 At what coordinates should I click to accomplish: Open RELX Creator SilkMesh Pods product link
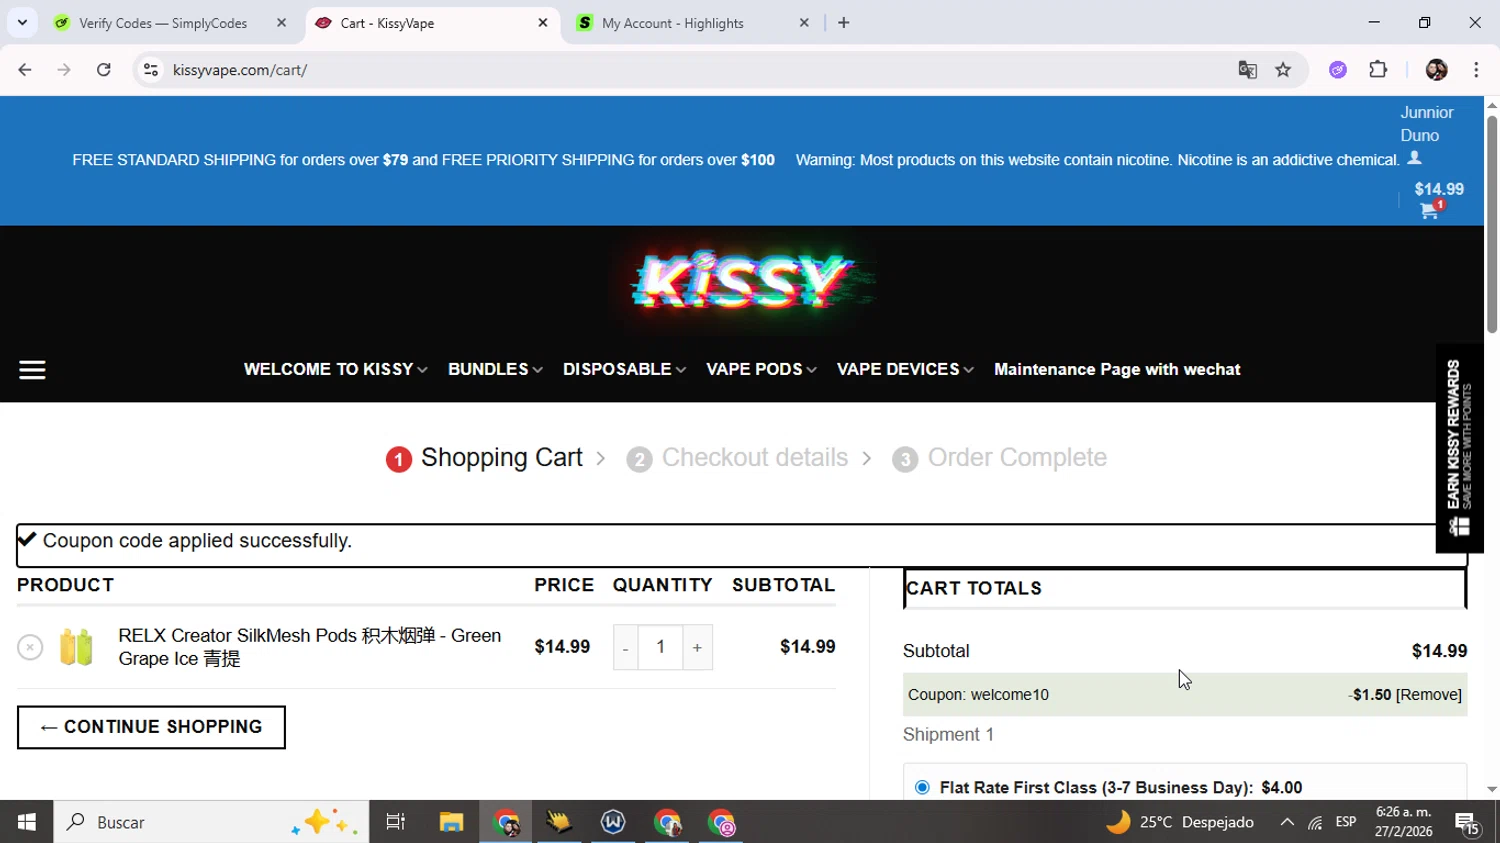point(310,647)
